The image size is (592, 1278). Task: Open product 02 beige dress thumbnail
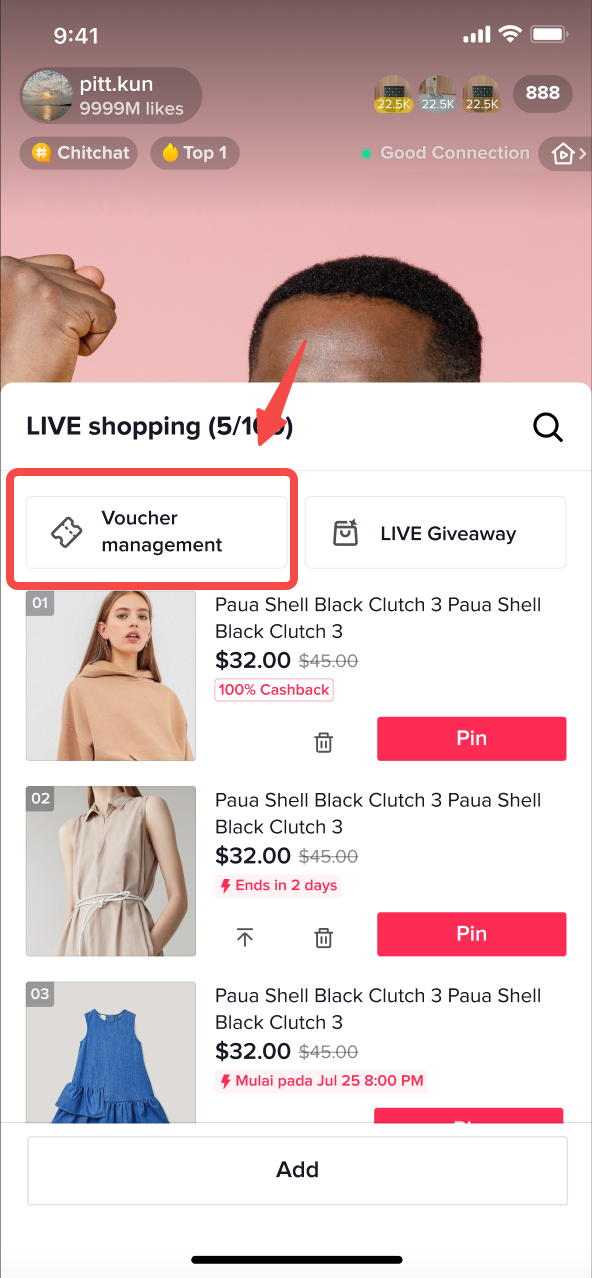(111, 871)
